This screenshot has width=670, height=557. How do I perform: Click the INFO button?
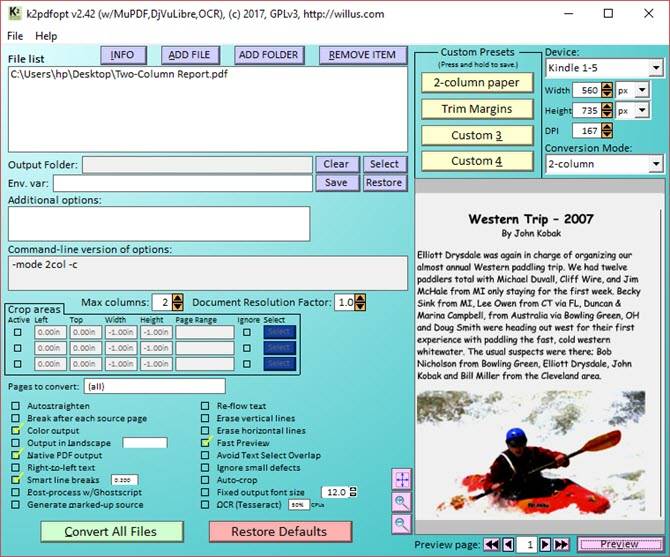coord(123,55)
